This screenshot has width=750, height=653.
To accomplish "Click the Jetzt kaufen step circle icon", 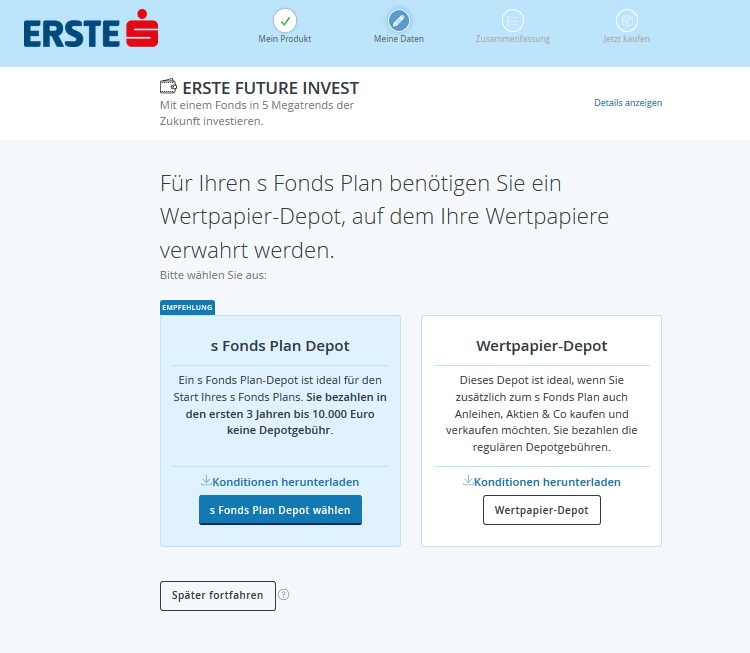I will pyautogui.click(x=627, y=20).
